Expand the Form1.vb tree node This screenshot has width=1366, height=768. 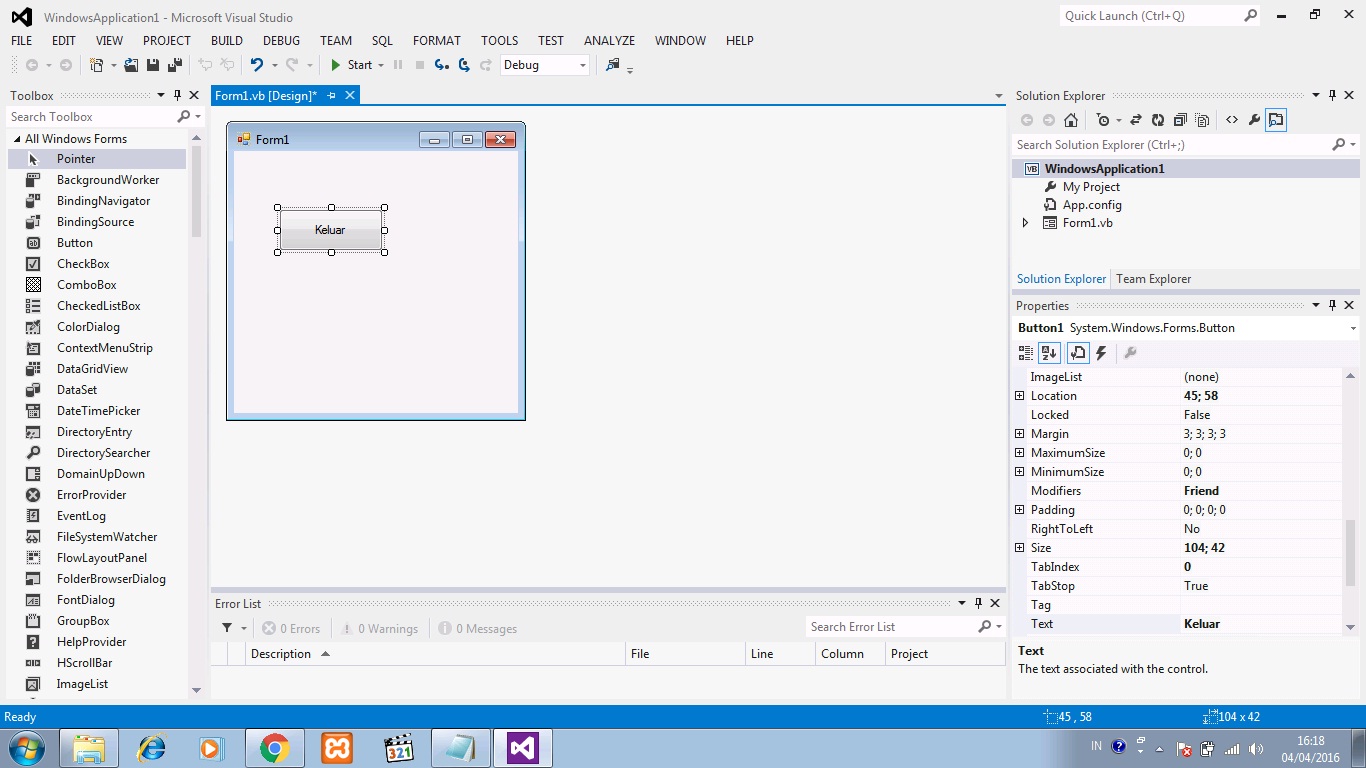tap(1024, 223)
